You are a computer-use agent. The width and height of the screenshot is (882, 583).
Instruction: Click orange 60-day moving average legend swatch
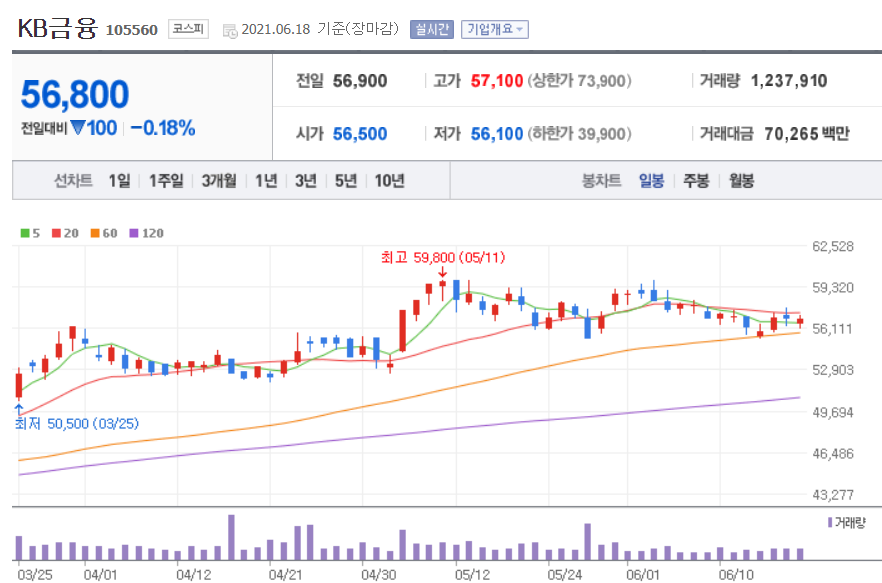pos(95,233)
